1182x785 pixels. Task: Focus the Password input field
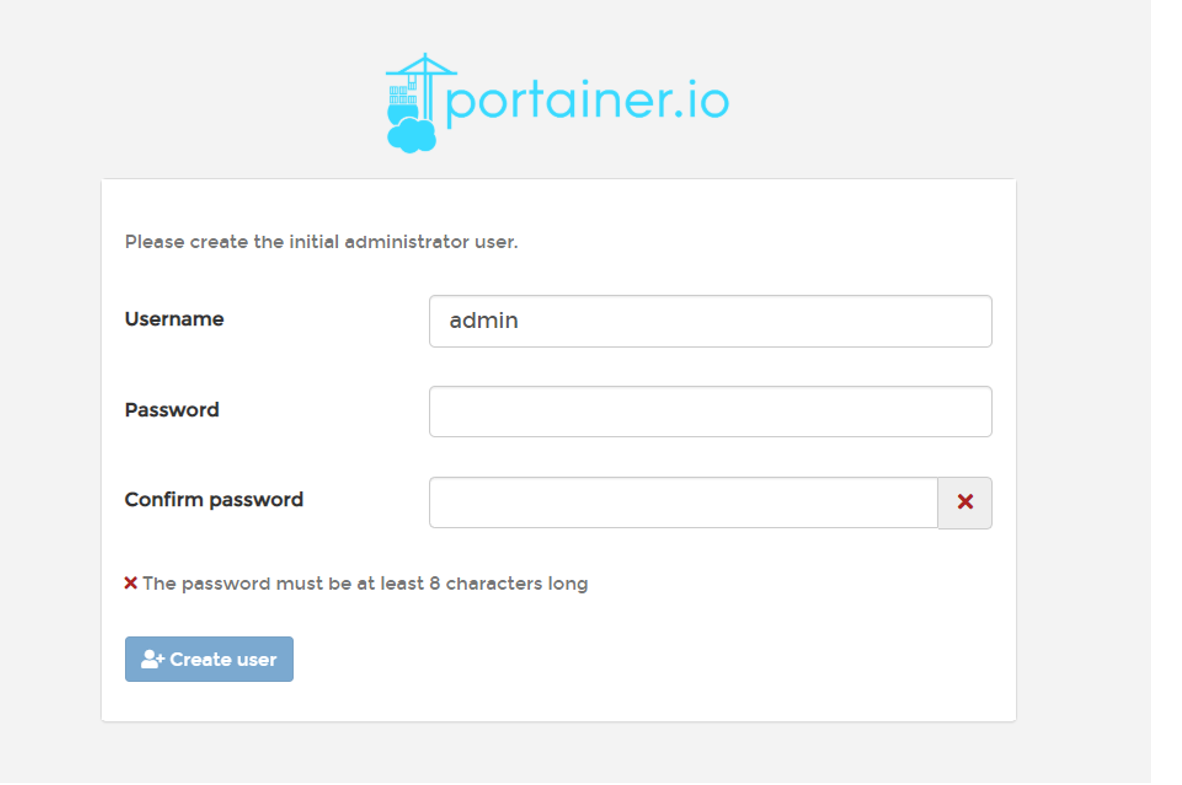tap(710, 412)
